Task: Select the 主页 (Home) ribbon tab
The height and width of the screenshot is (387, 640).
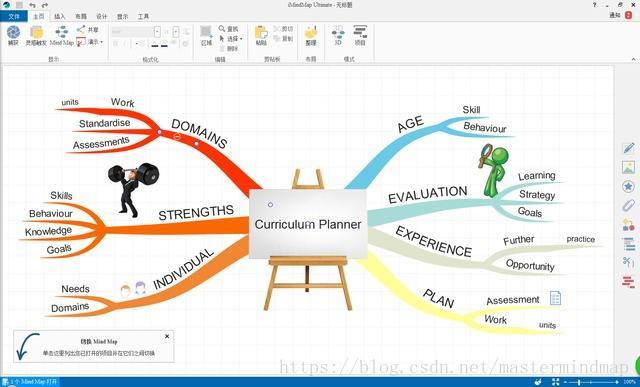Action: [39, 16]
